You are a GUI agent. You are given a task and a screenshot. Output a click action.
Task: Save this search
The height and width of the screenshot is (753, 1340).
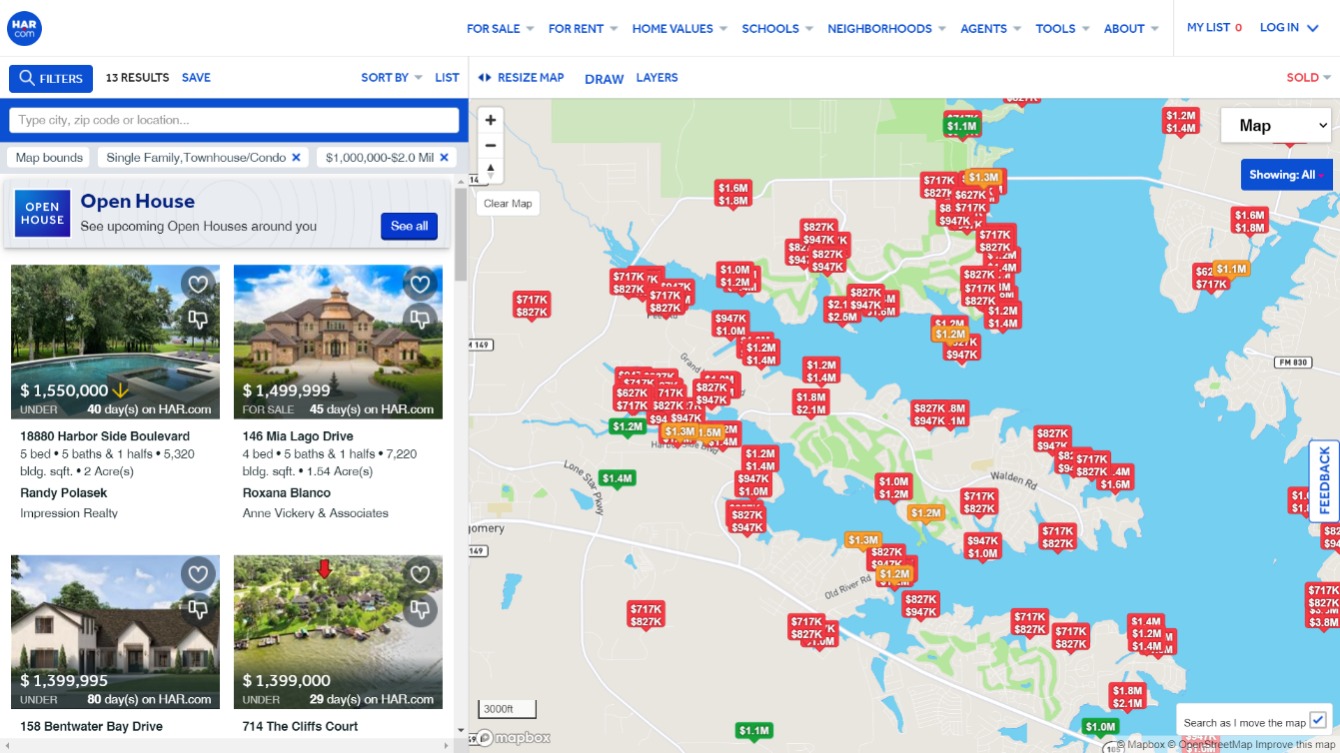(196, 78)
